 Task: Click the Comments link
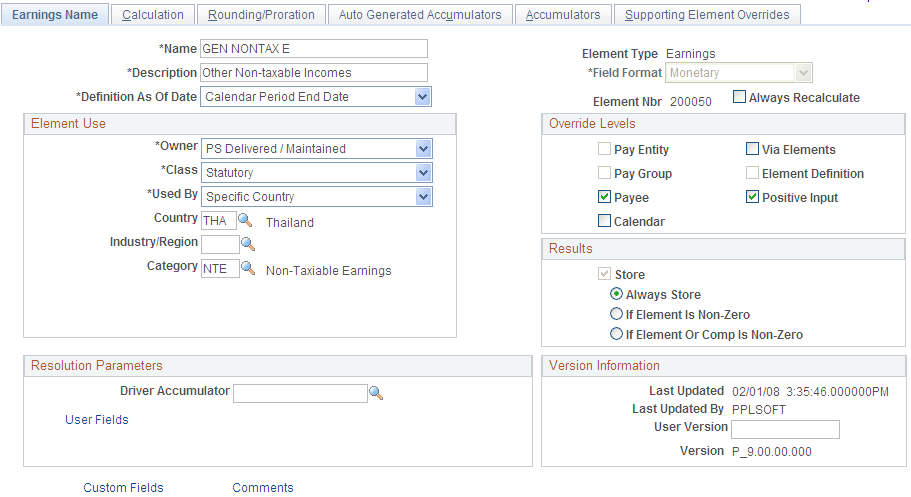[263, 488]
